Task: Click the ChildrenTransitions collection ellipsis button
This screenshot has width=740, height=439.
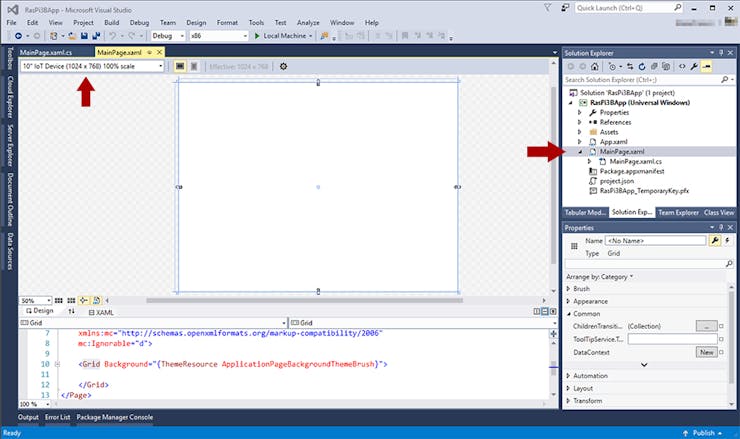Action: 706,326
